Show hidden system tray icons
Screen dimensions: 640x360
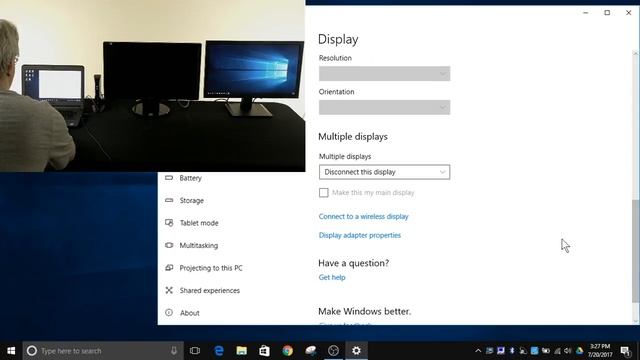click(x=478, y=351)
